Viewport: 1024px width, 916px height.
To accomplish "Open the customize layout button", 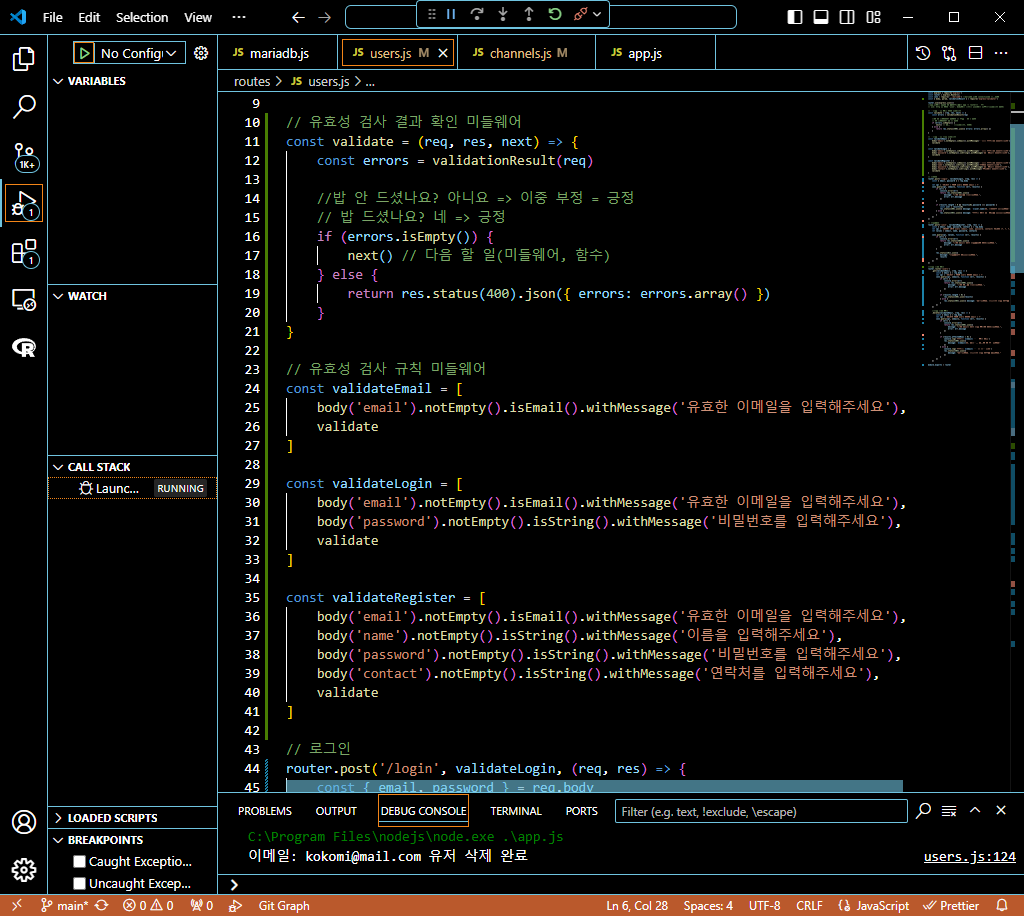I will 873,17.
